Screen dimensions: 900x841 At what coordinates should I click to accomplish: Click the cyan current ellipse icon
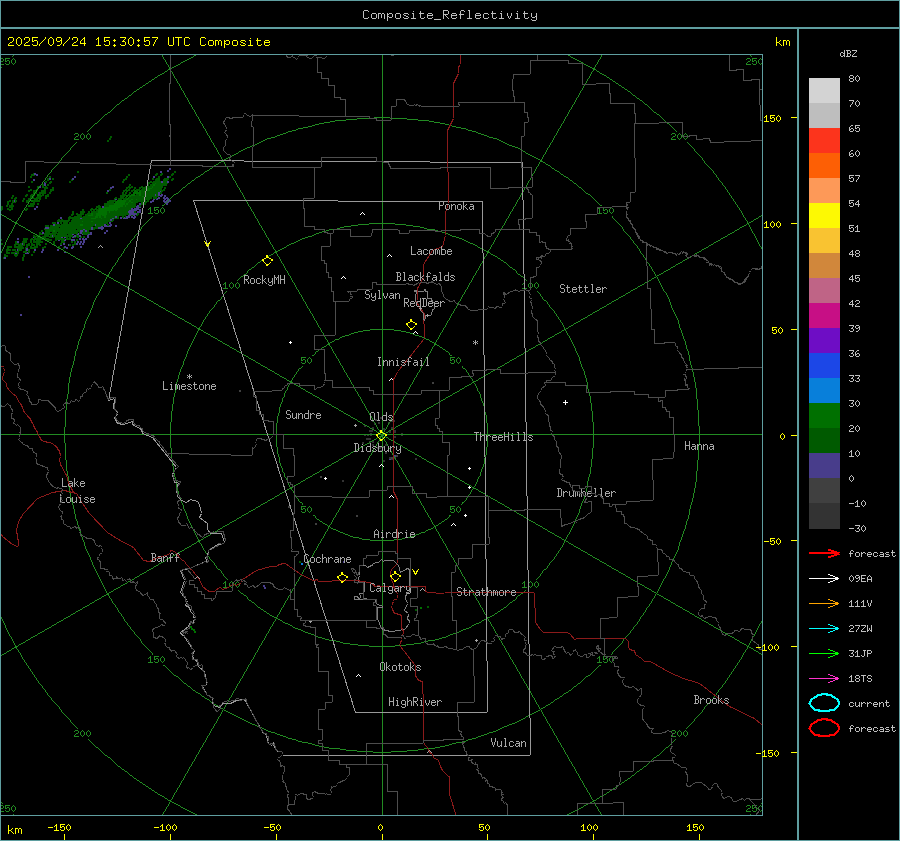pyautogui.click(x=824, y=703)
